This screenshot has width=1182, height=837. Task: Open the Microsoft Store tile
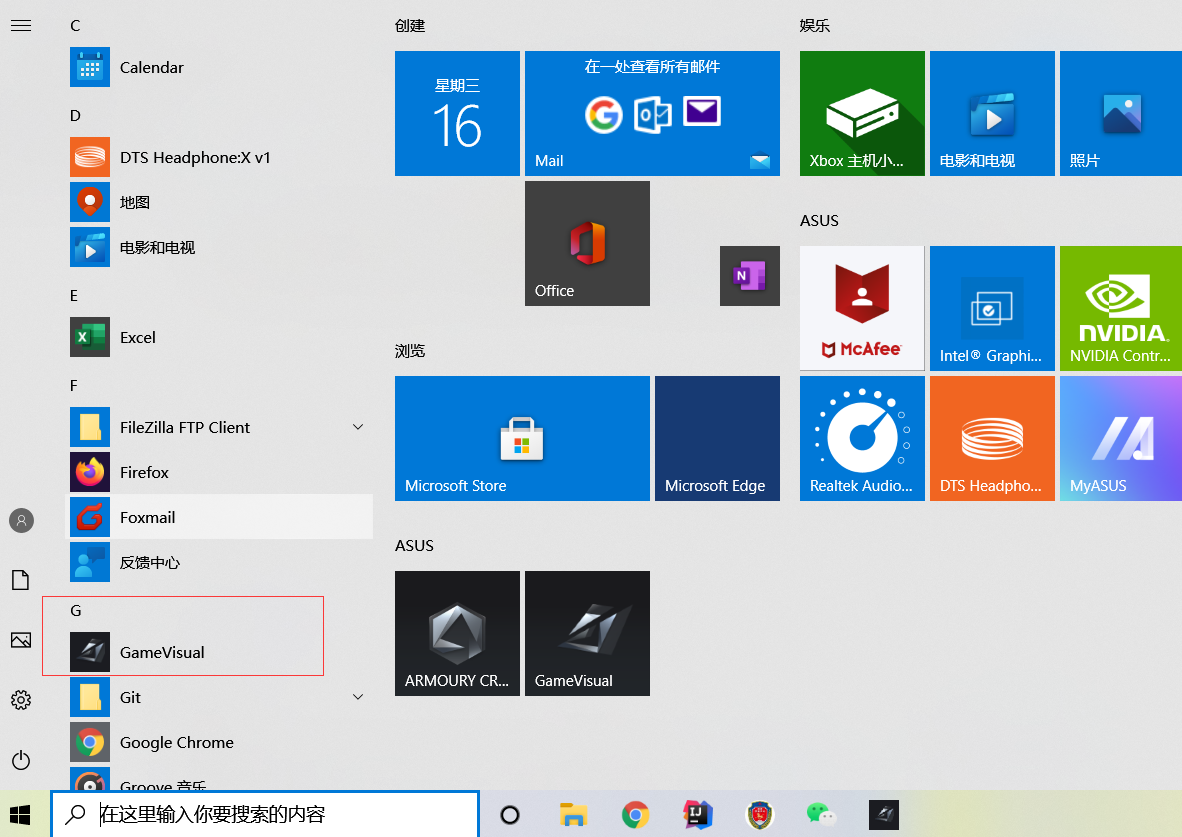point(522,438)
